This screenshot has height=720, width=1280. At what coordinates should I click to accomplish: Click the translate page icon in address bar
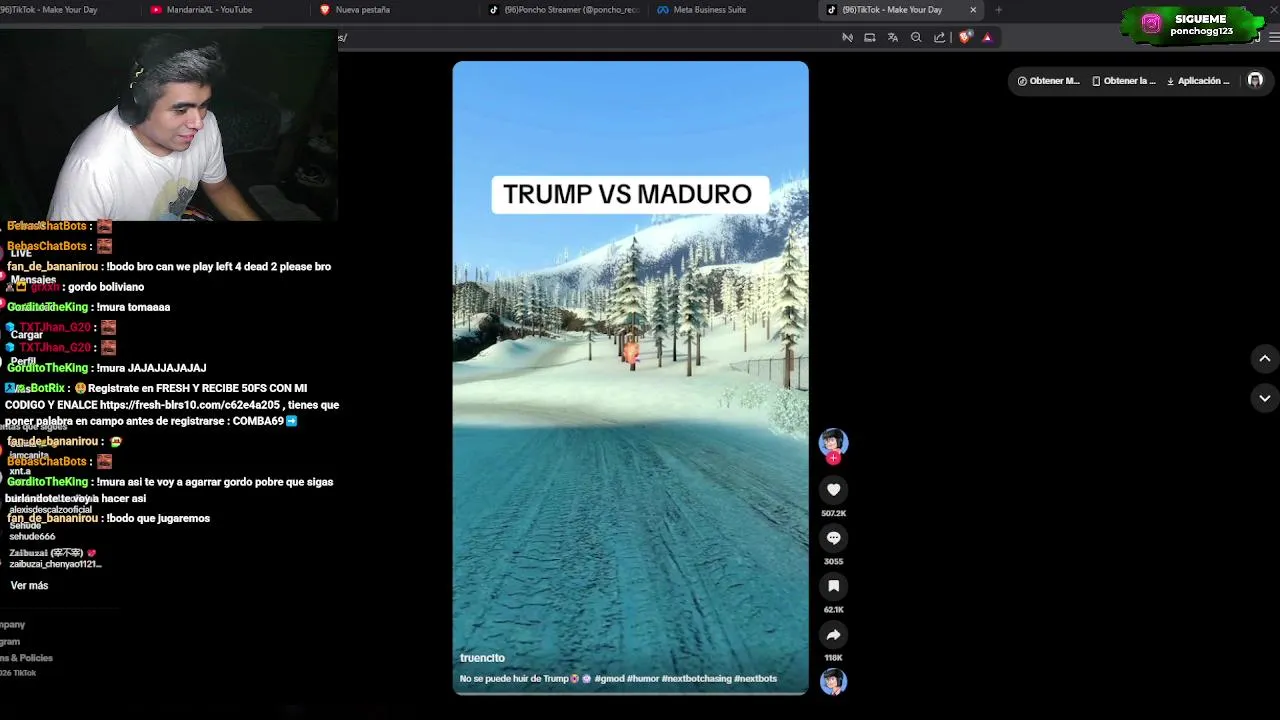coord(893,37)
